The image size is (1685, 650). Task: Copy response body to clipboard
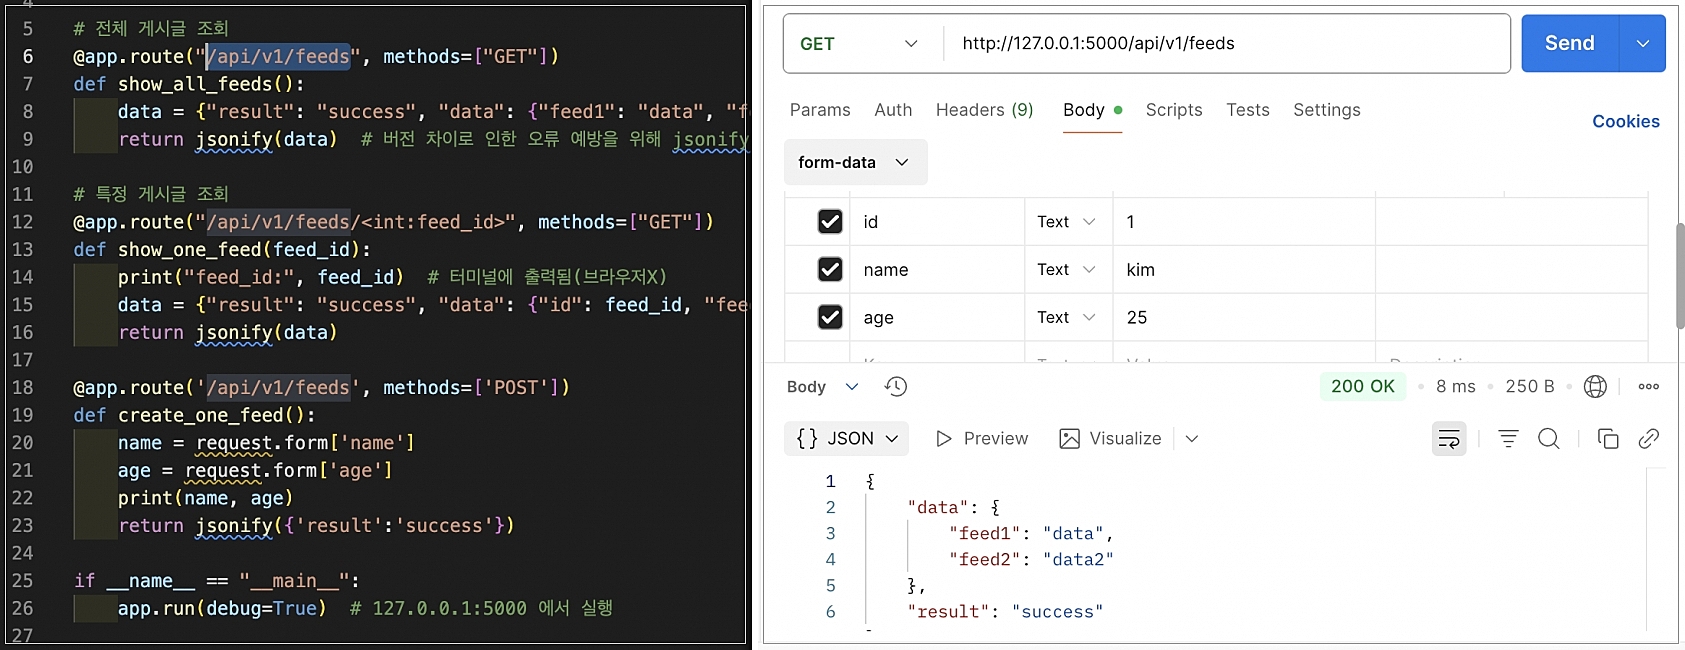pos(1608,438)
